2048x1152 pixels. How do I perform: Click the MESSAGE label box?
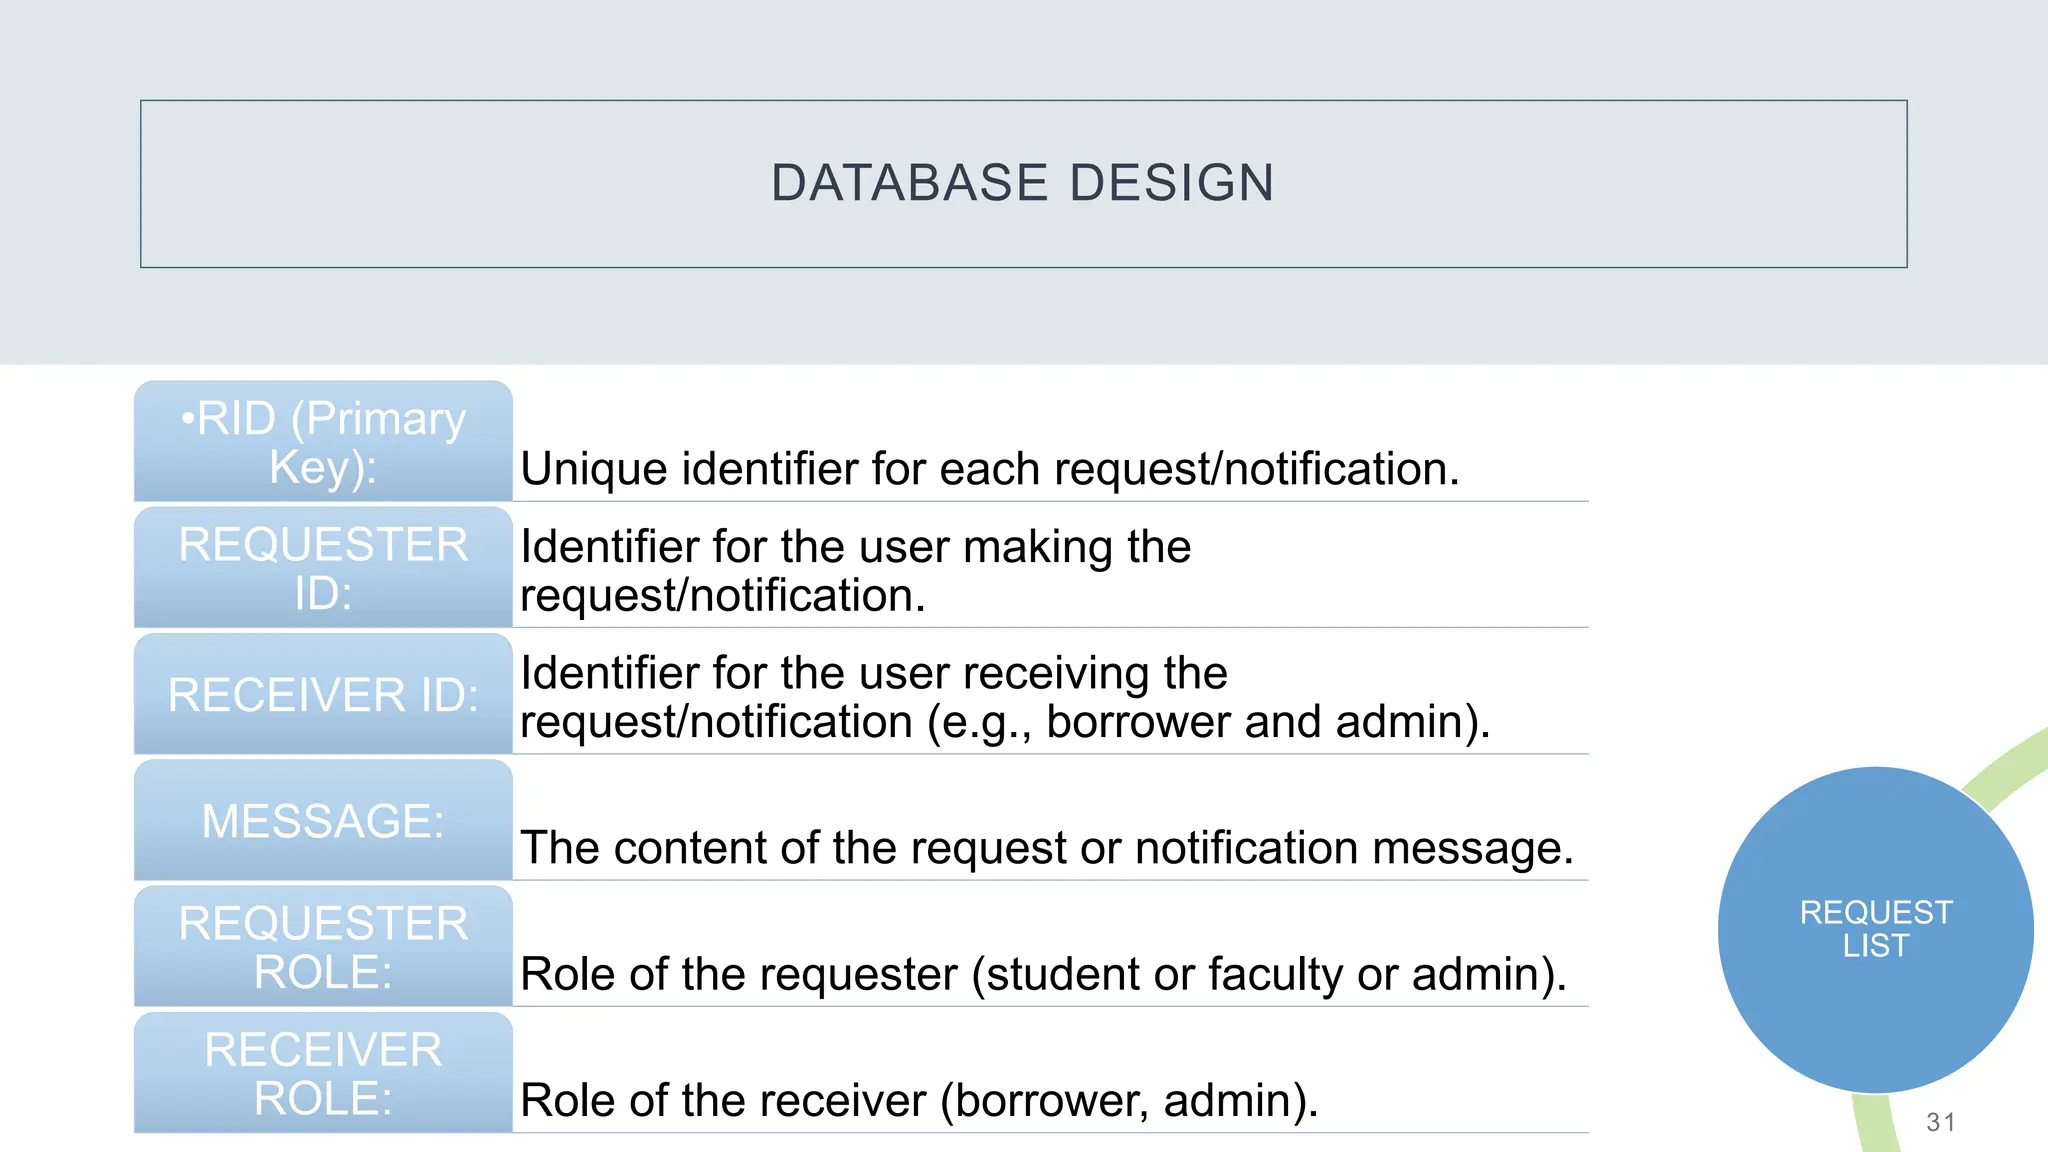pyautogui.click(x=323, y=820)
